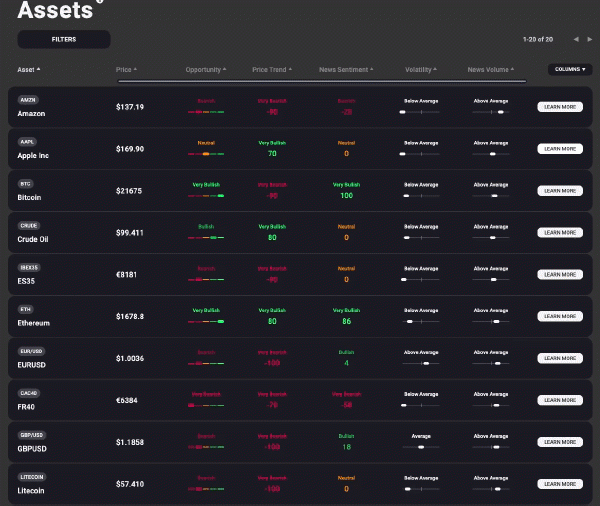The height and width of the screenshot is (506, 600).
Task: Go to next page of assets
Action: (x=590, y=39)
